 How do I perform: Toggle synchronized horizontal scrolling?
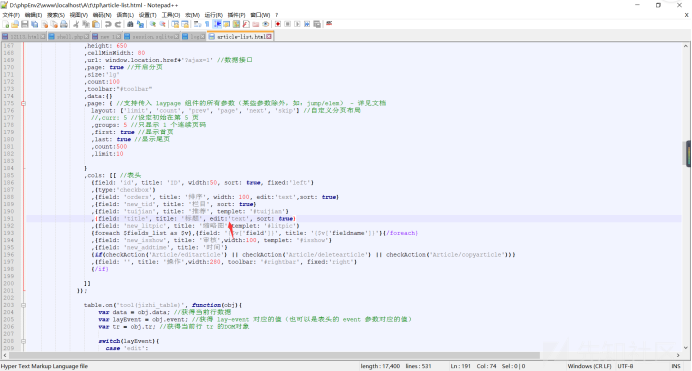pyautogui.click(x=185, y=24)
